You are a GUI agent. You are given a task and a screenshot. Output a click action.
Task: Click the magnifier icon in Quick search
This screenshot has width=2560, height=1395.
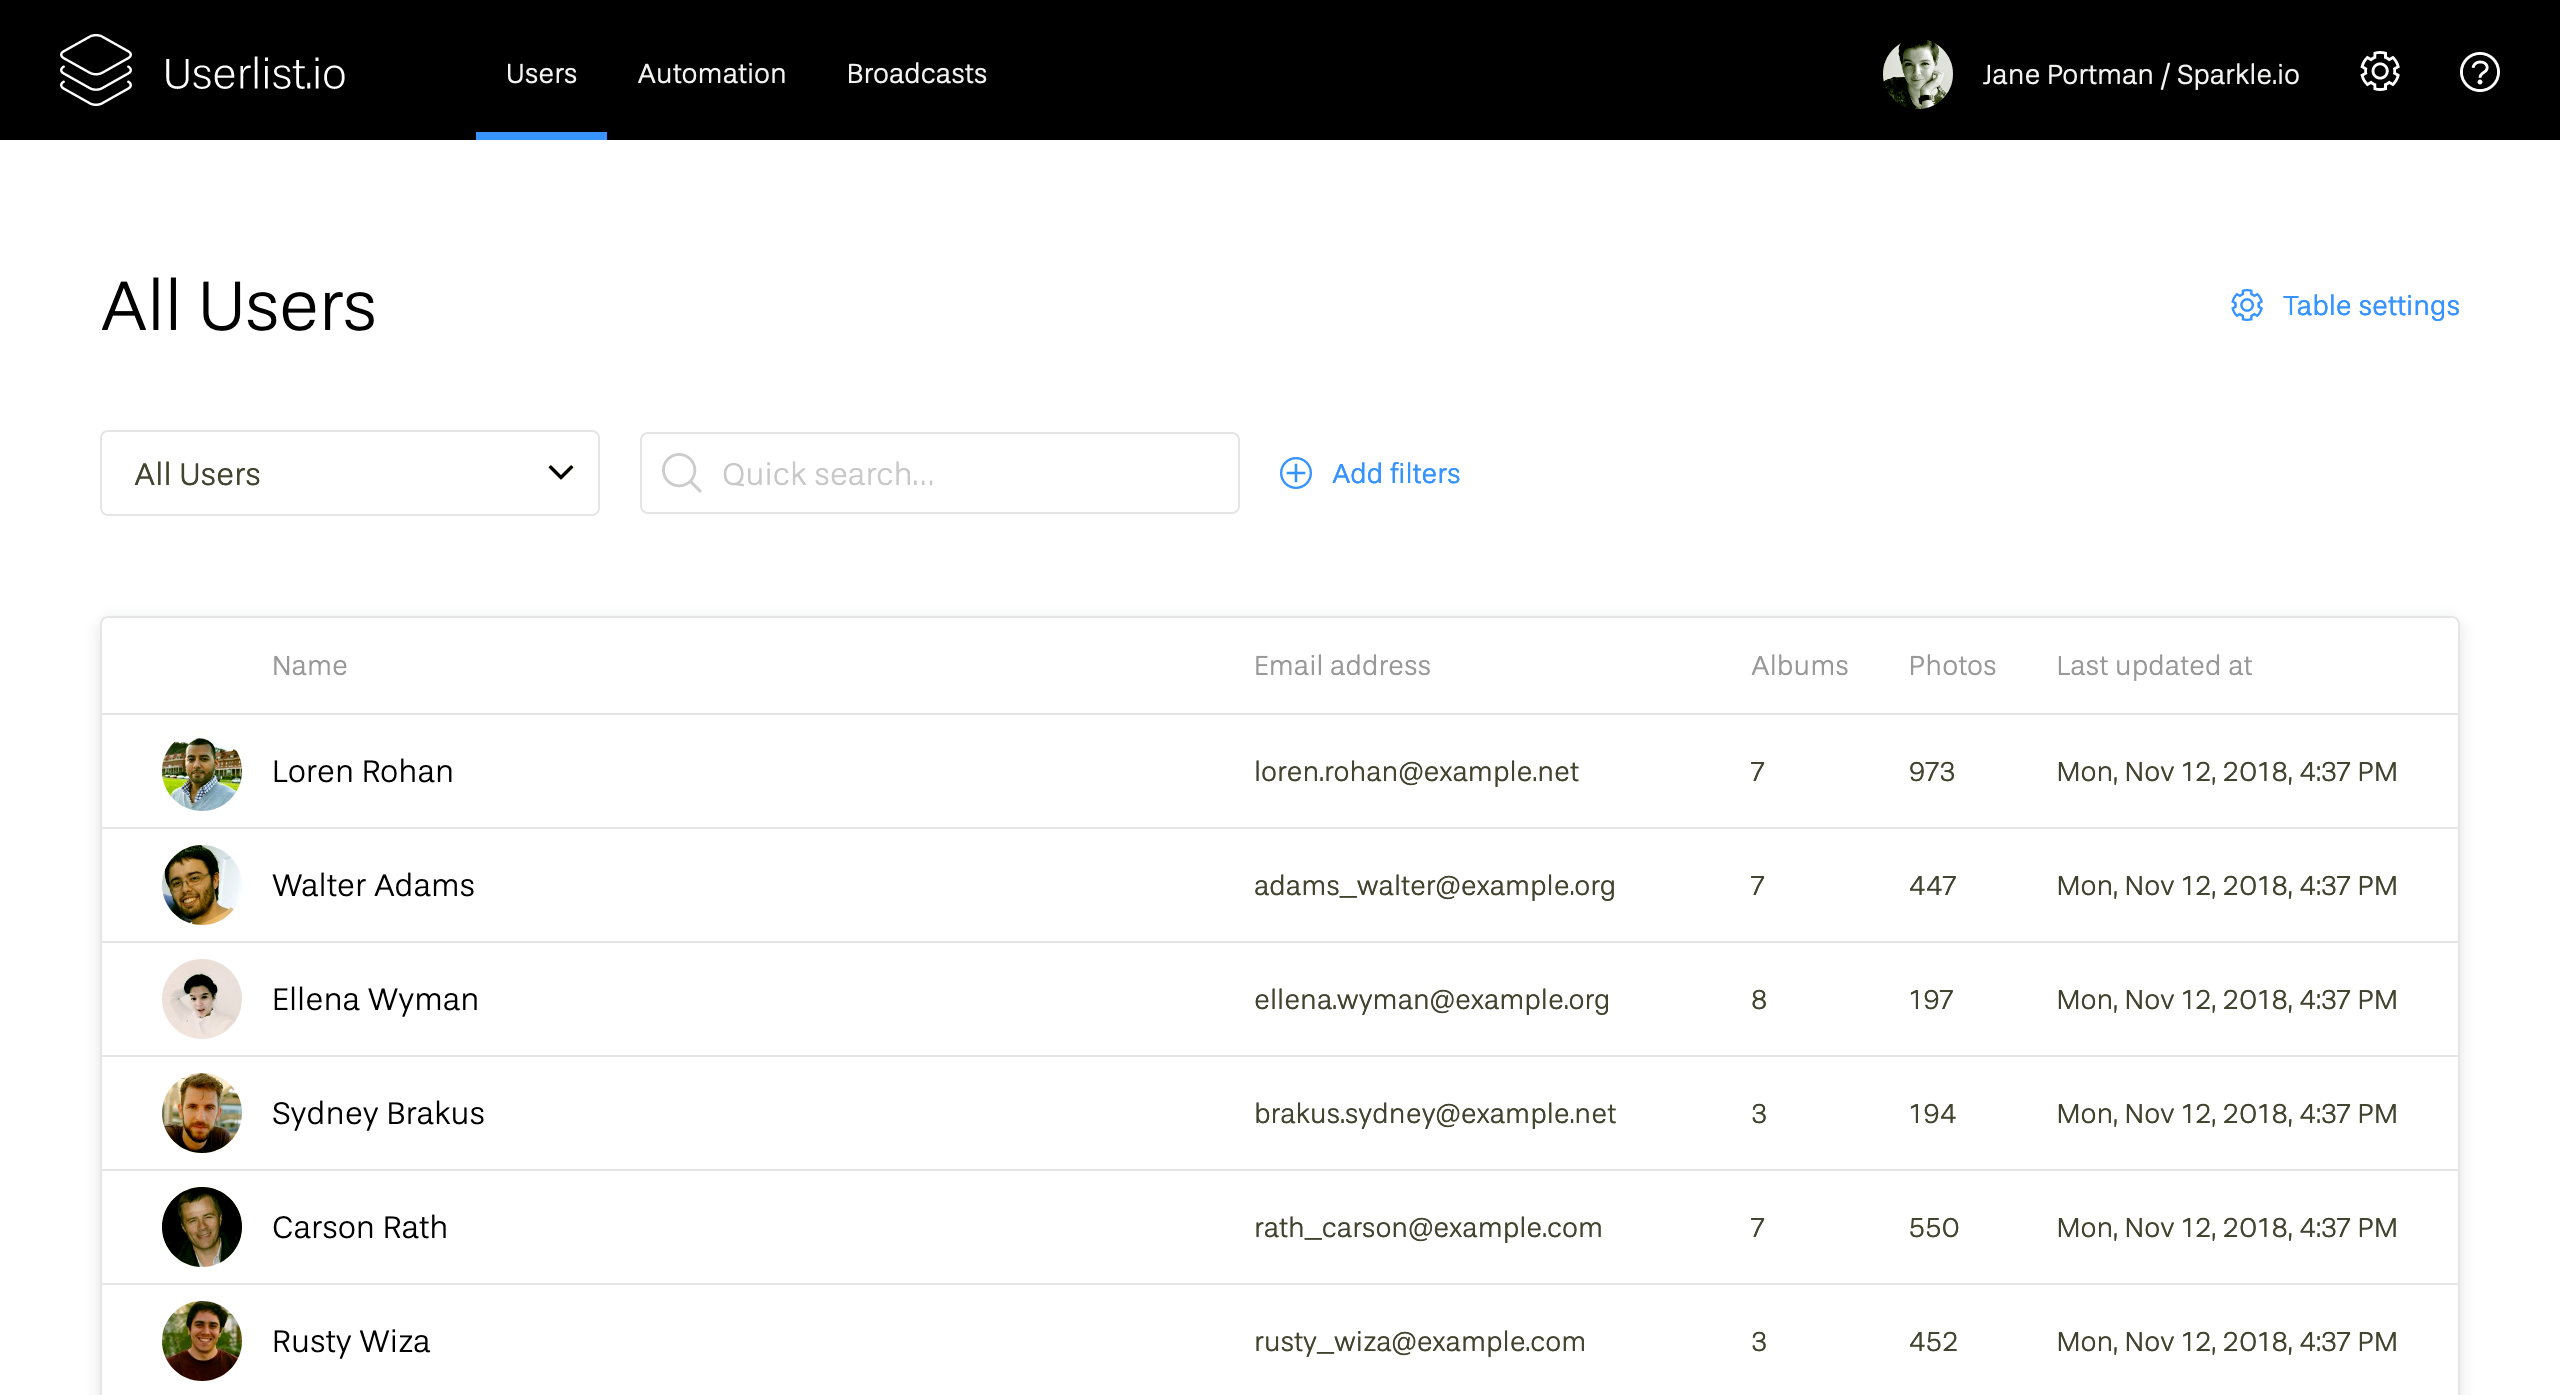pyautogui.click(x=681, y=473)
